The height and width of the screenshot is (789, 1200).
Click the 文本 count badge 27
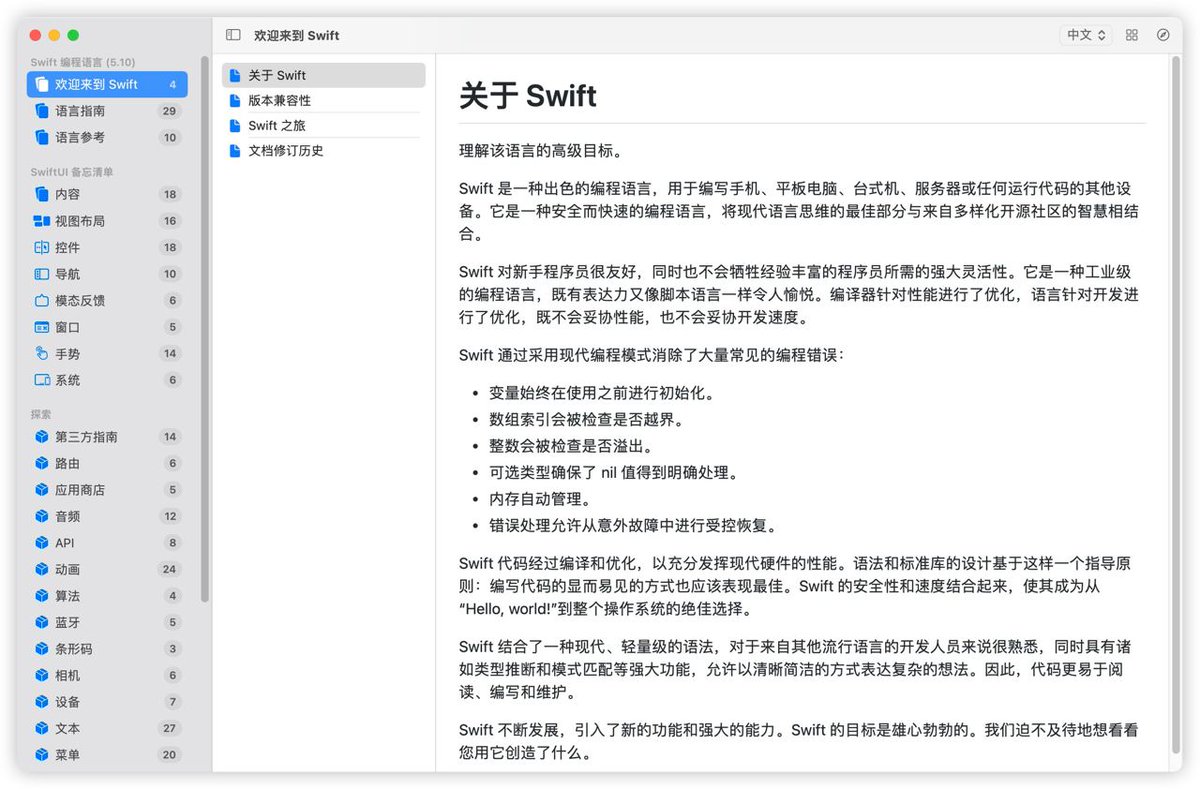pos(169,729)
